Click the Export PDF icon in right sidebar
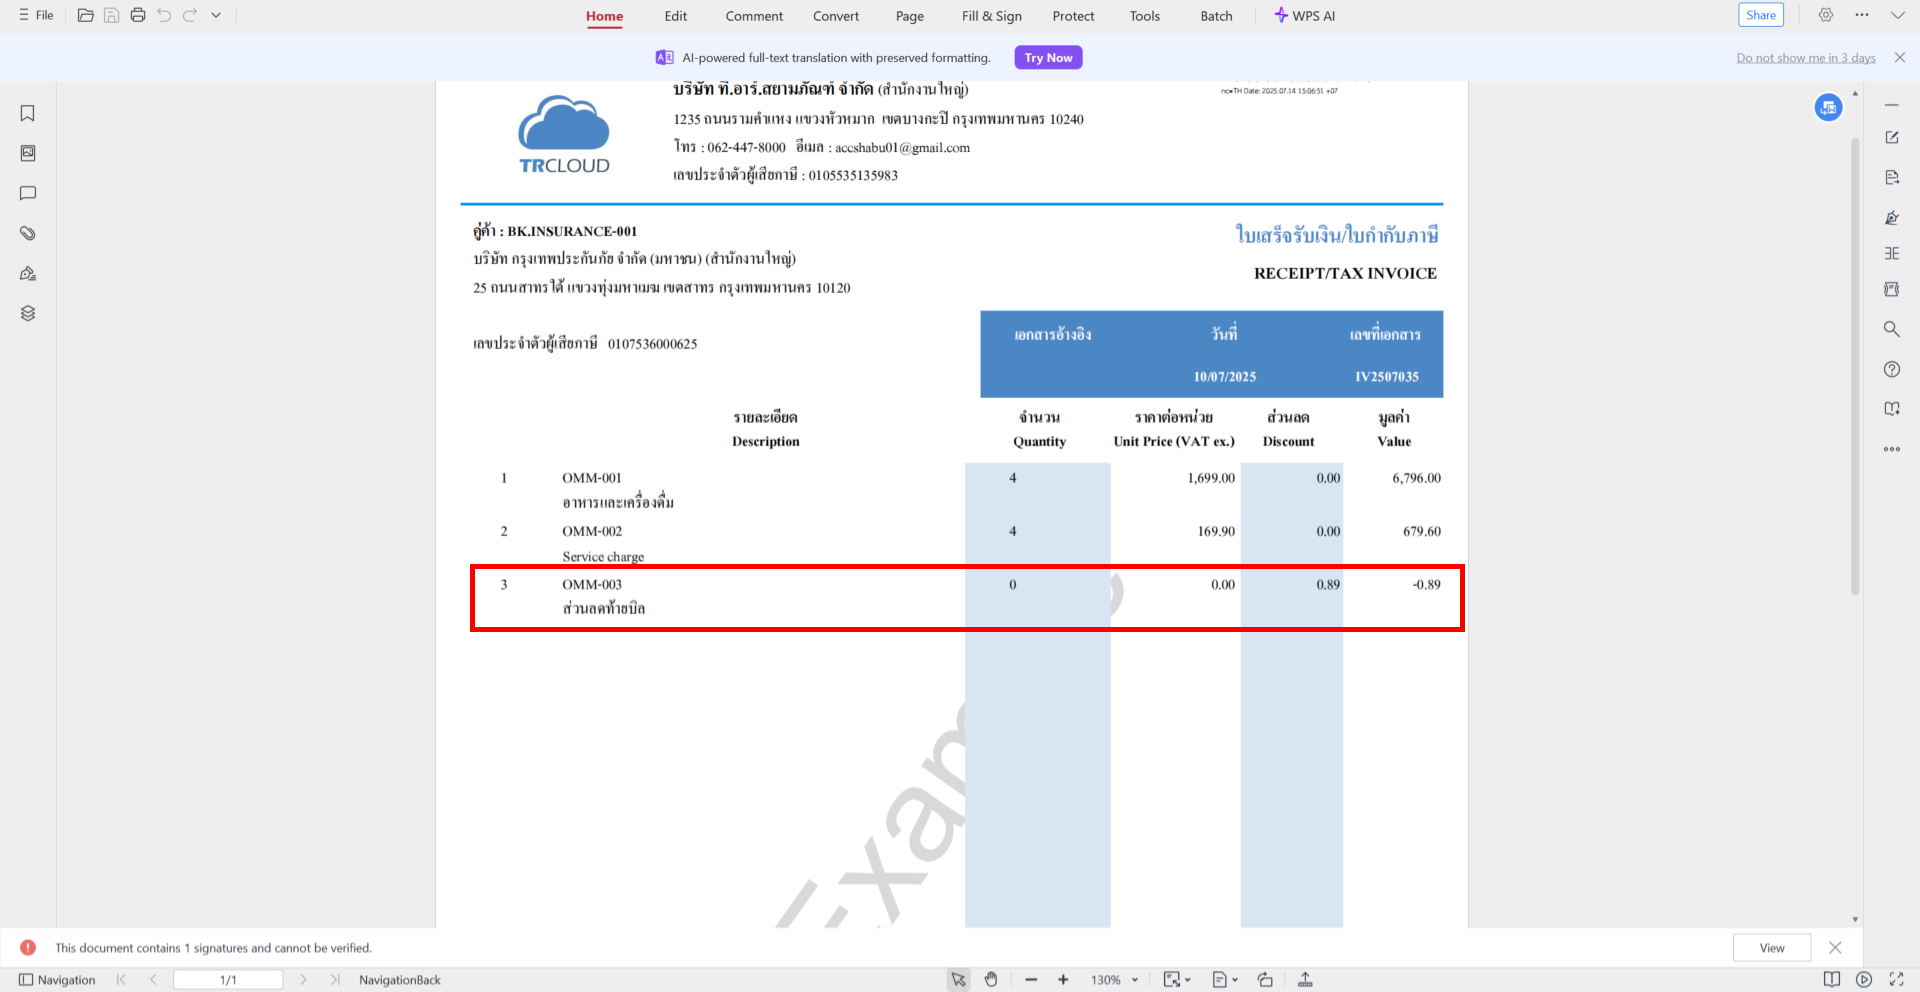This screenshot has width=1920, height=992. point(1892,177)
